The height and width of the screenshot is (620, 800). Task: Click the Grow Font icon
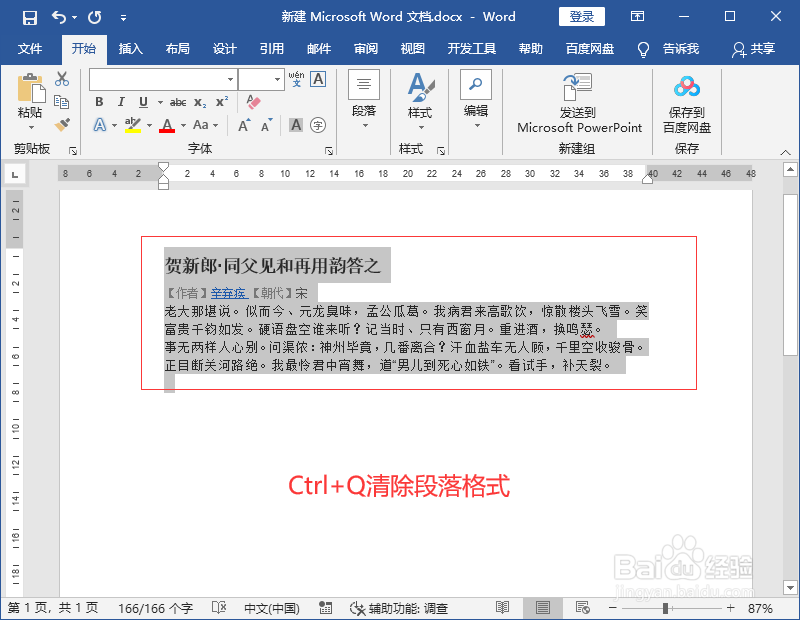pos(244,125)
